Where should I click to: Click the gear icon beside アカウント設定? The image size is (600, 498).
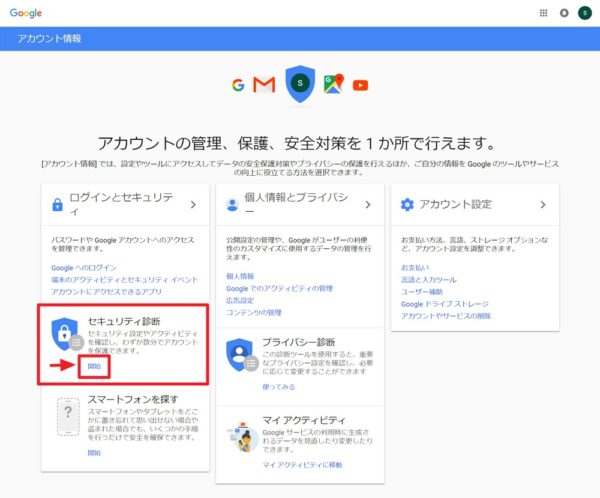click(x=407, y=204)
